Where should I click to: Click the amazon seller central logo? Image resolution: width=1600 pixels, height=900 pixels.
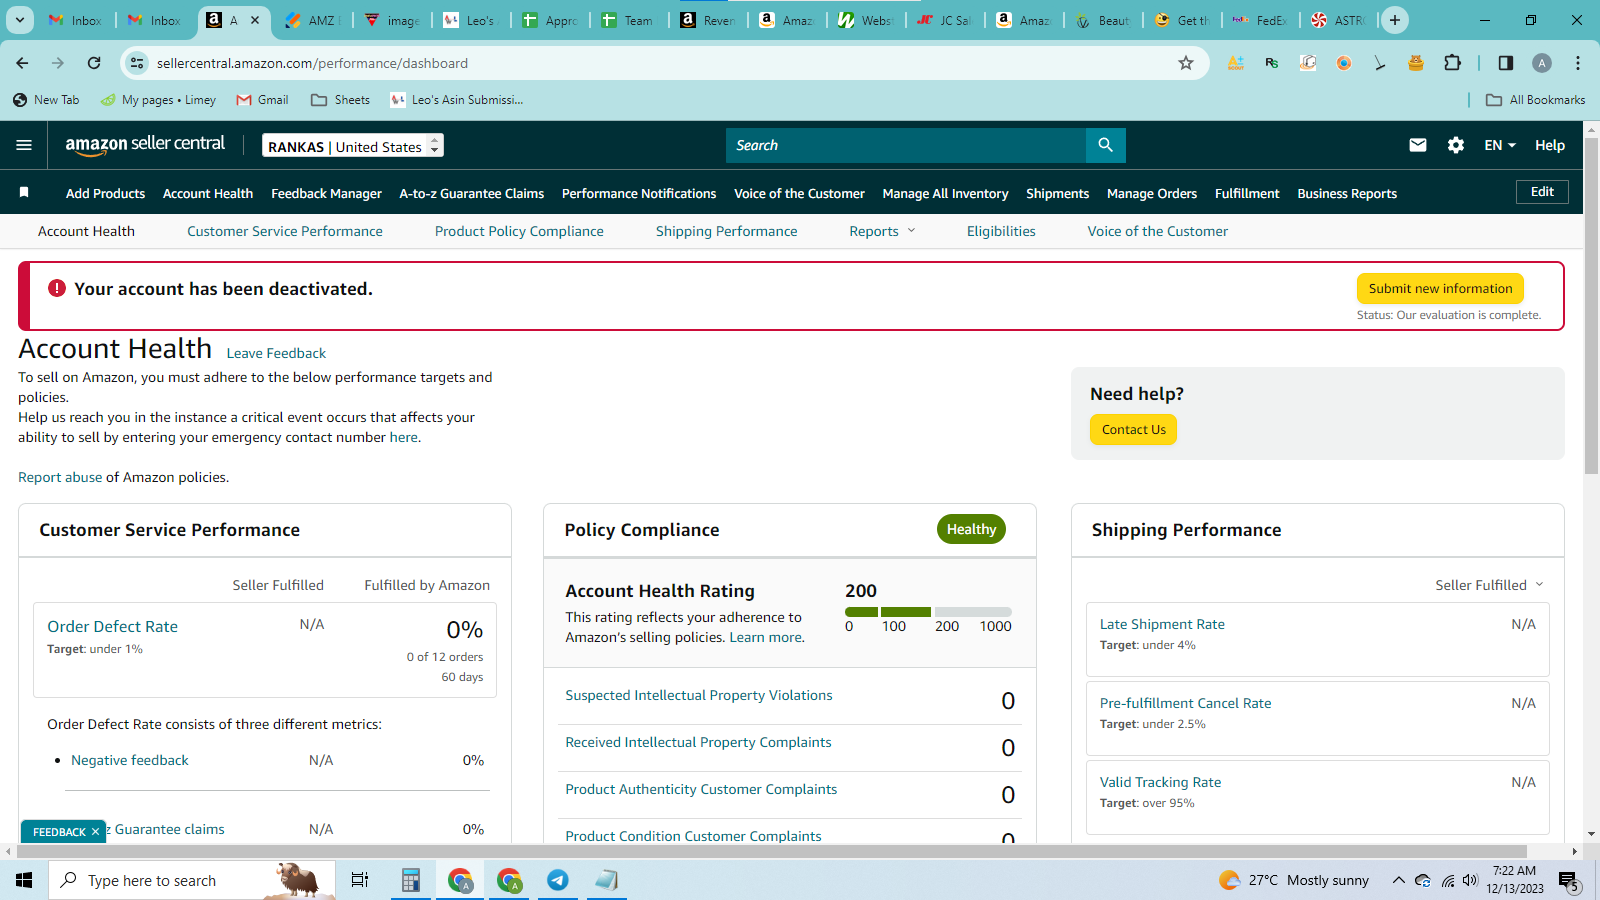[145, 145]
